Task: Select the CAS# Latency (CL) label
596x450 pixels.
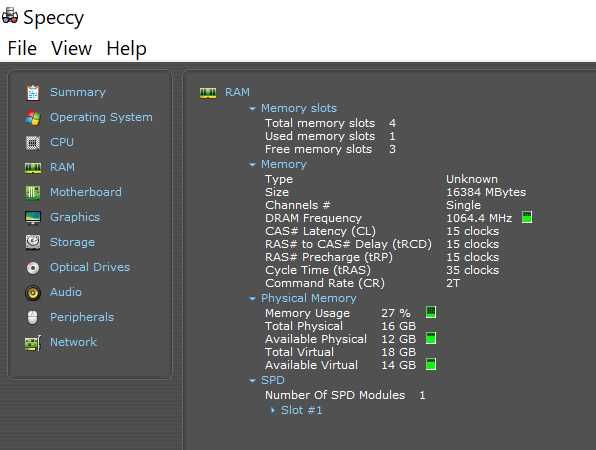Action: click(320, 231)
